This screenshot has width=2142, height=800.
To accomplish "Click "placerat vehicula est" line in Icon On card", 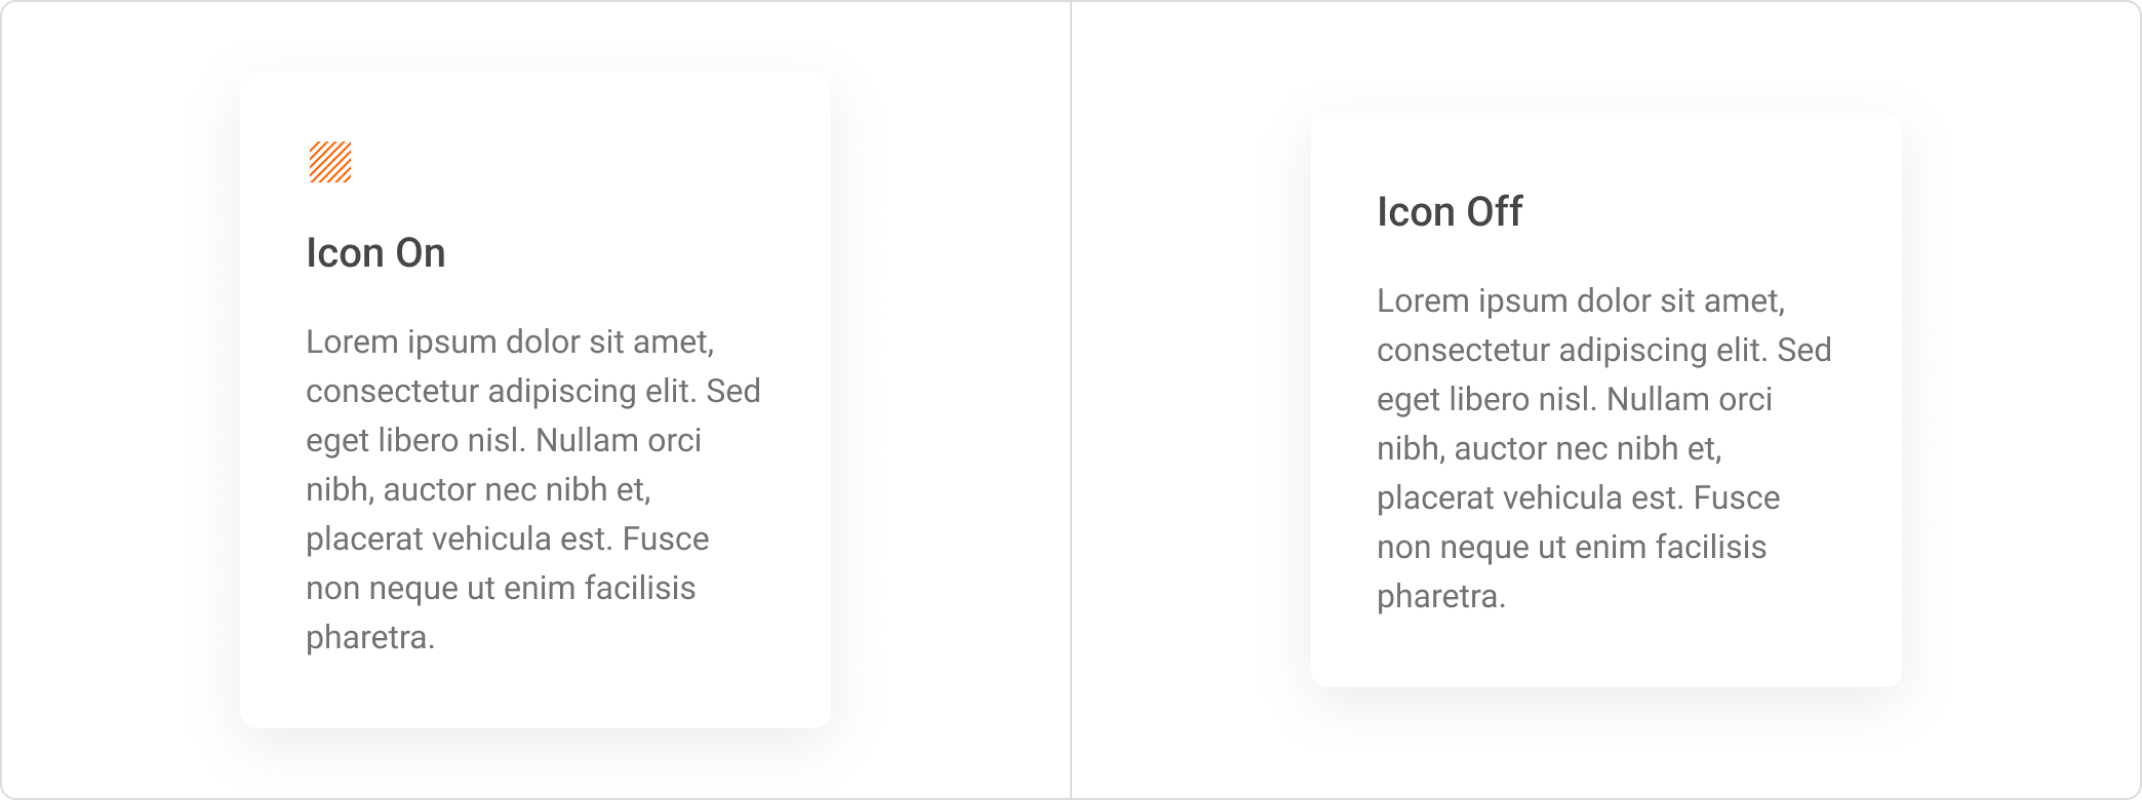I will pos(507,539).
